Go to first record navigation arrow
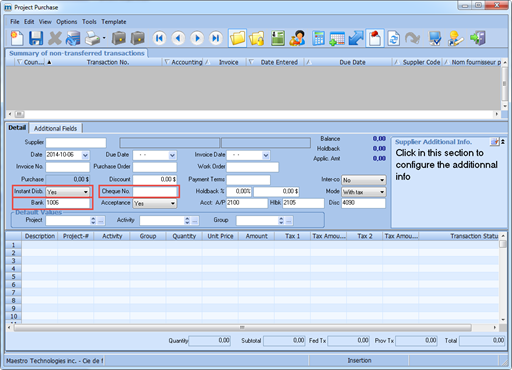 point(159,38)
